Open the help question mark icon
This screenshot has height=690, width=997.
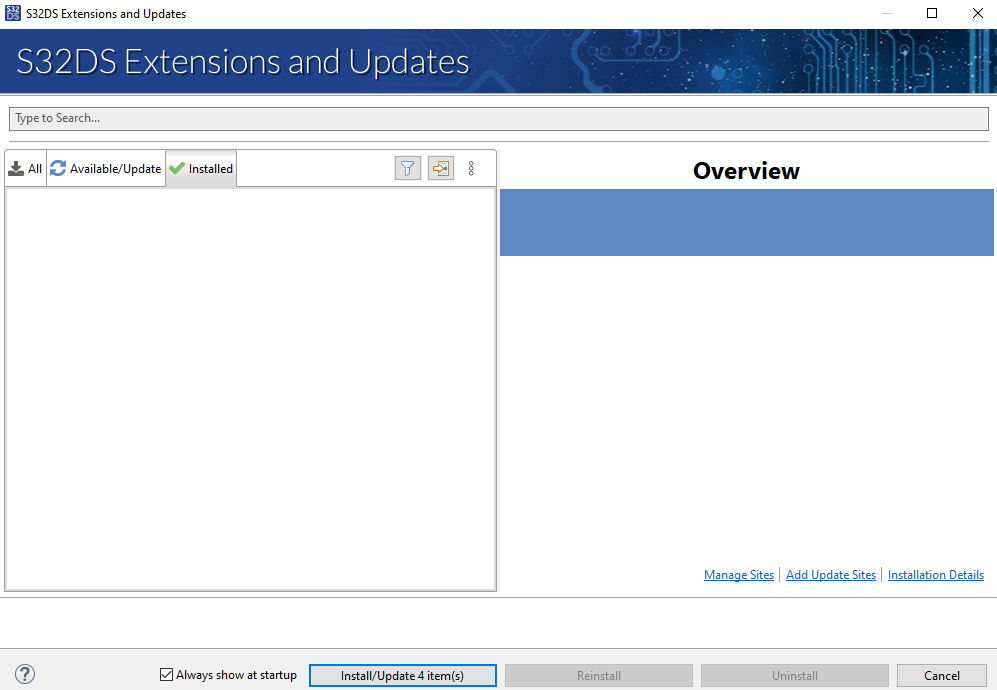pos(24,675)
